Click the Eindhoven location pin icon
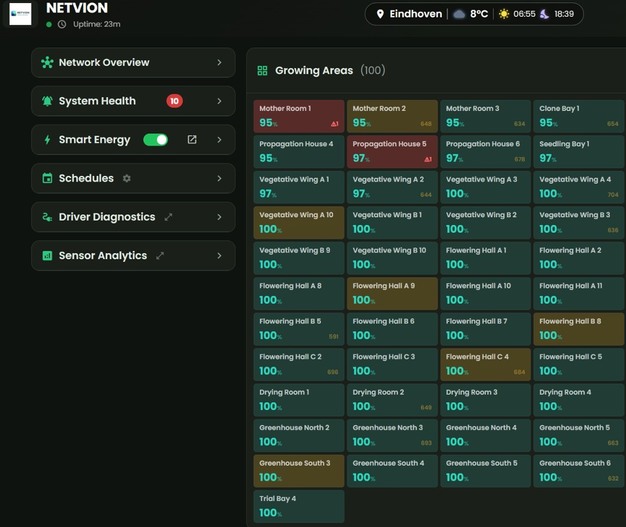This screenshot has height=527, width=626. coord(380,14)
